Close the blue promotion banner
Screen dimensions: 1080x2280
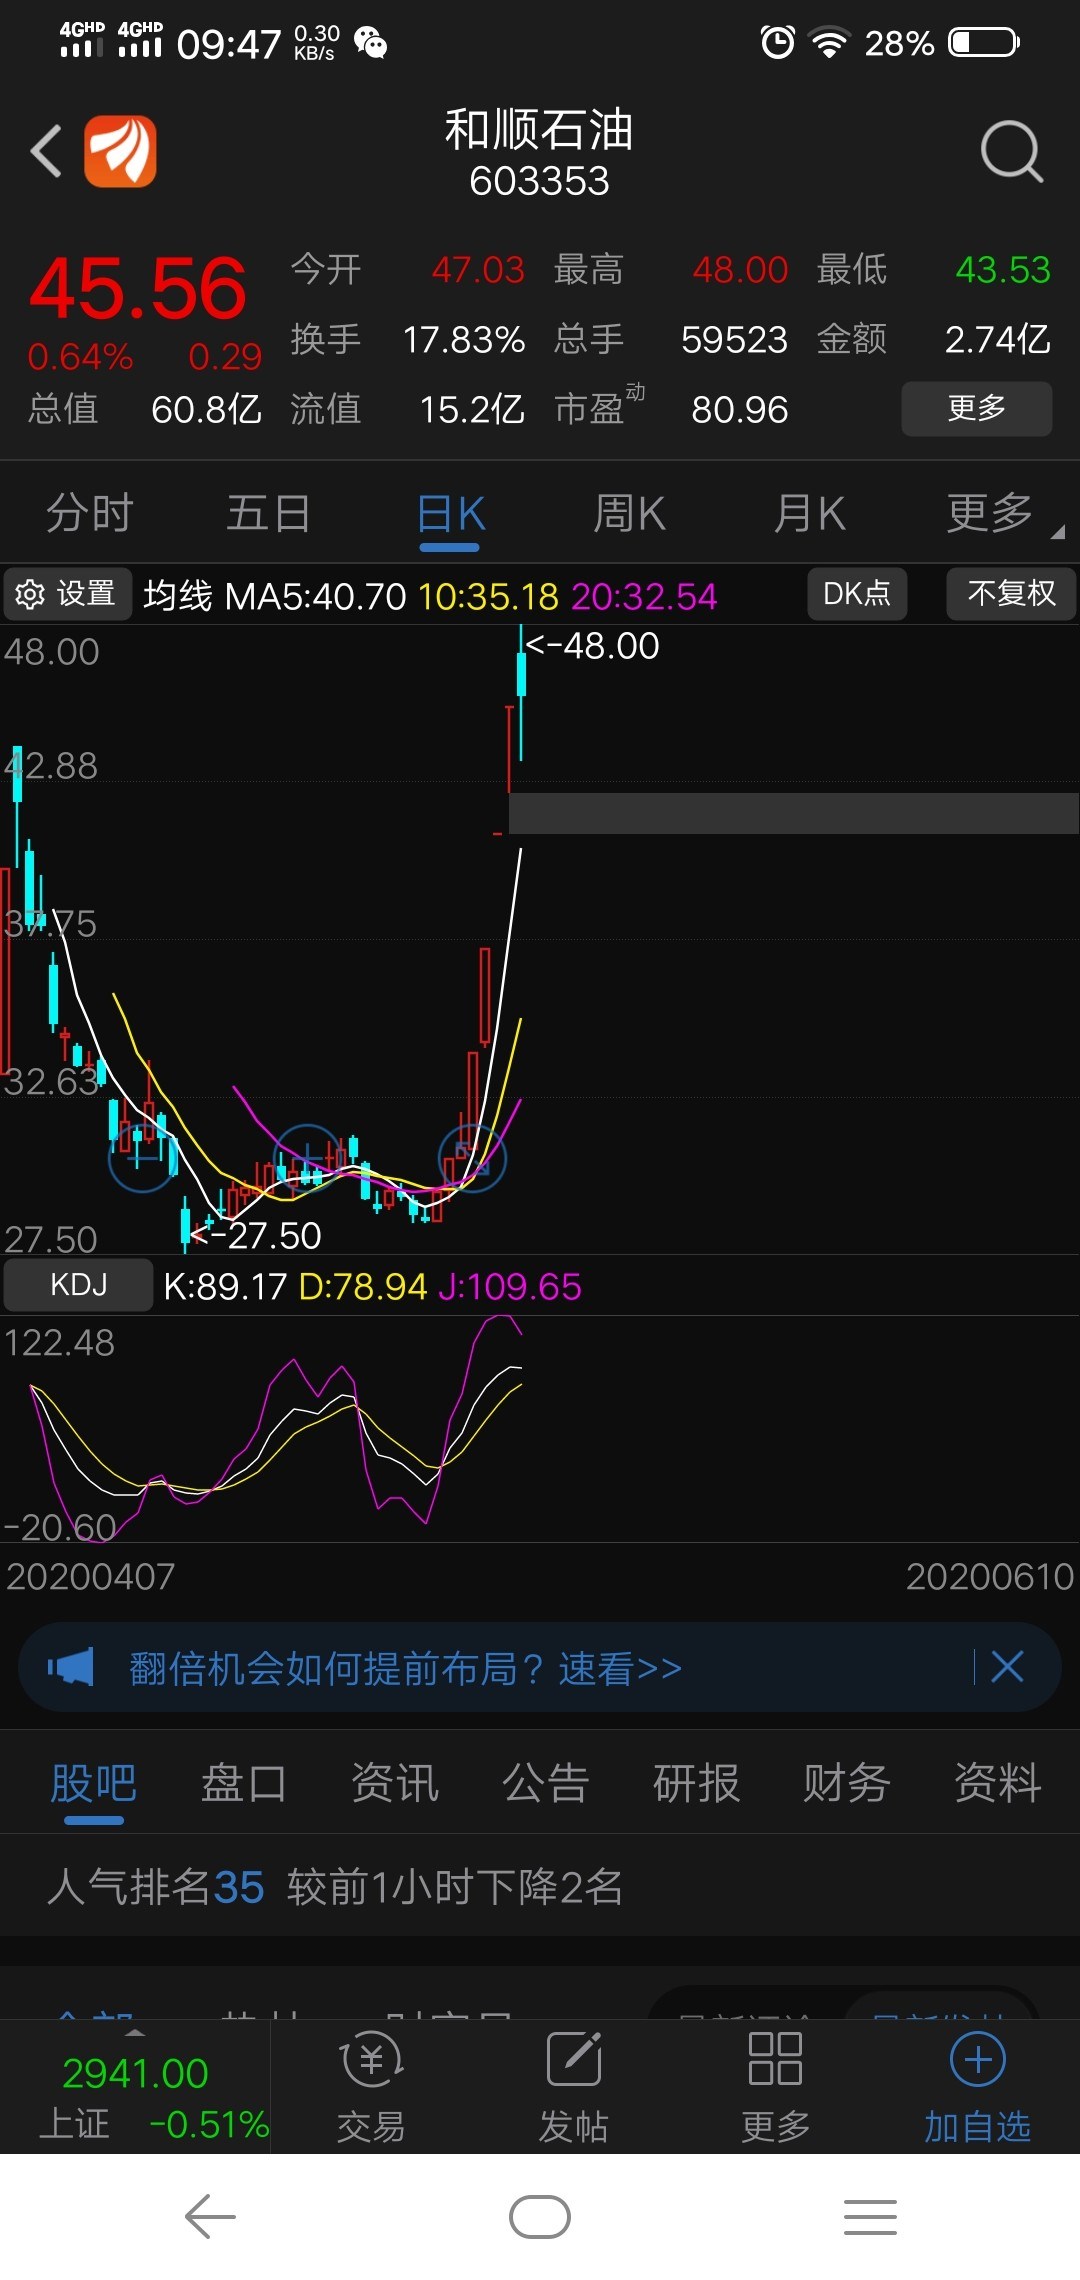point(1007,1667)
